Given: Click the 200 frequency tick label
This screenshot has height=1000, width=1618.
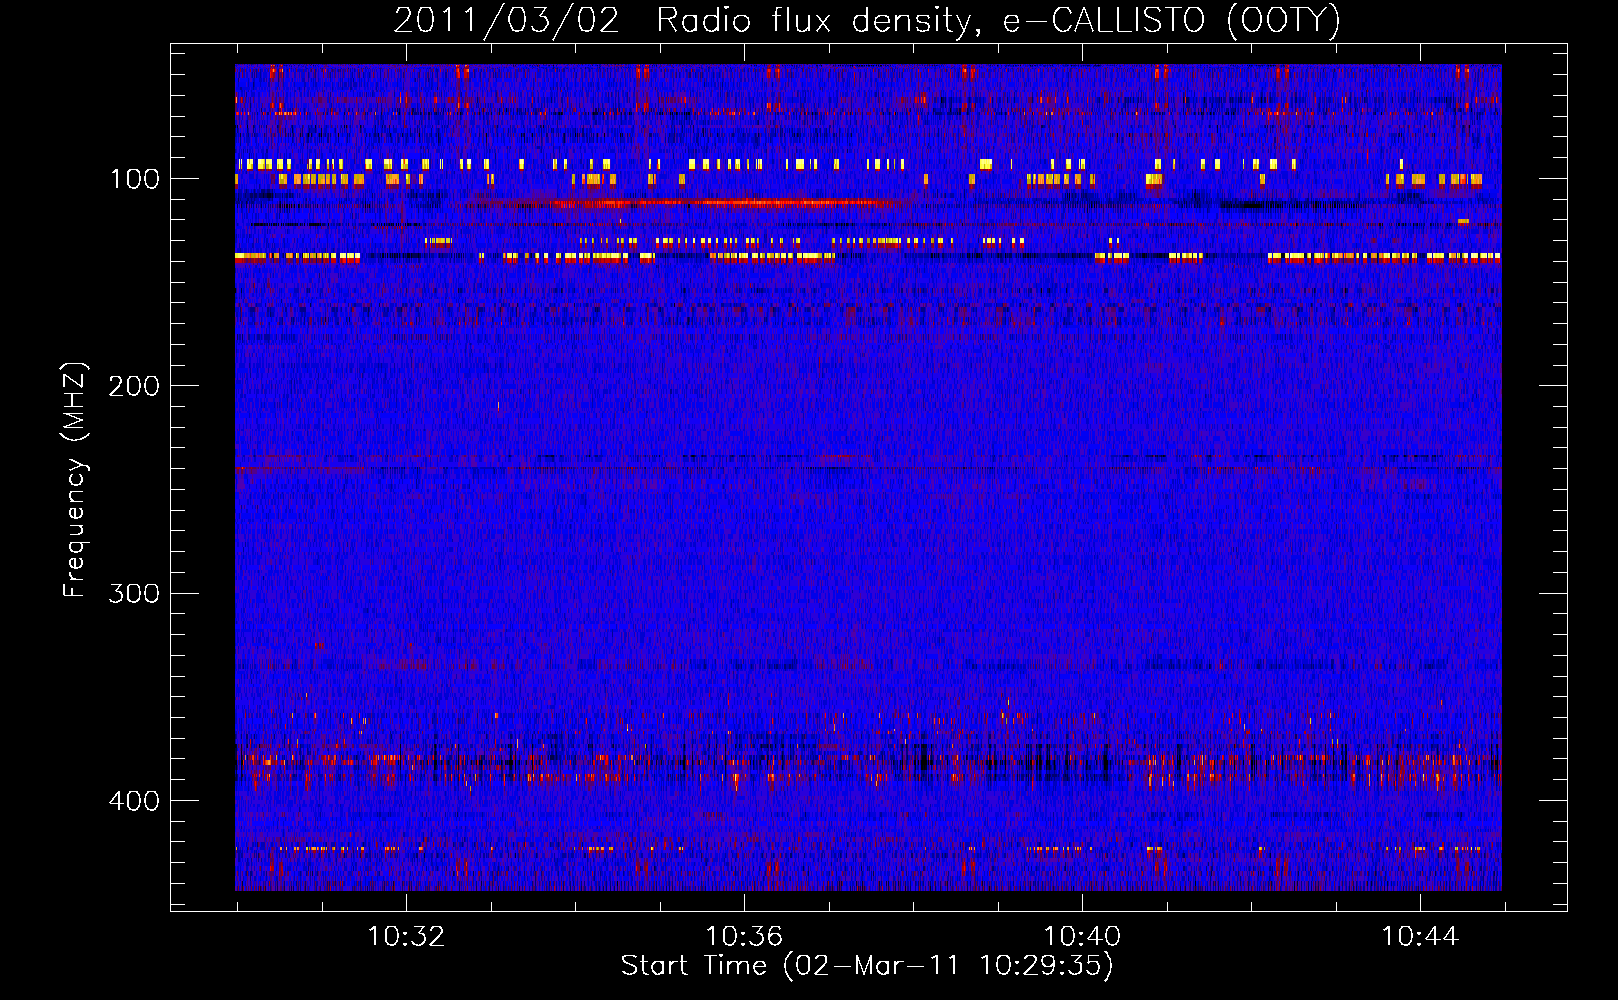Looking at the screenshot, I should [134, 386].
